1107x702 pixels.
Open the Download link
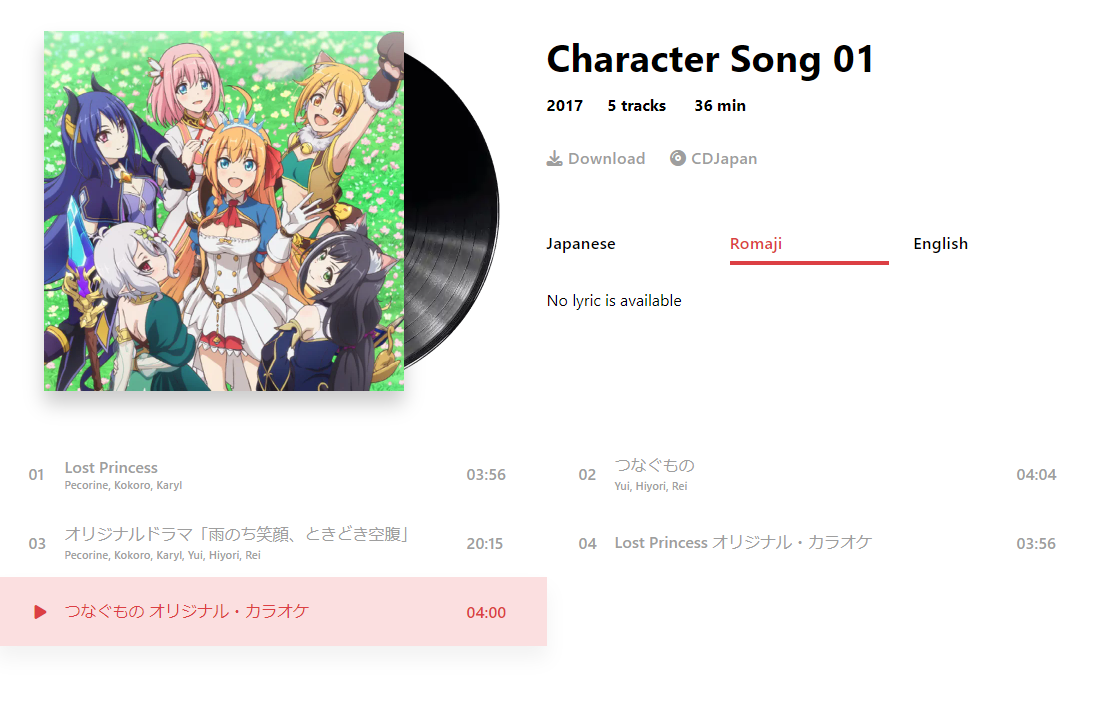pos(596,158)
